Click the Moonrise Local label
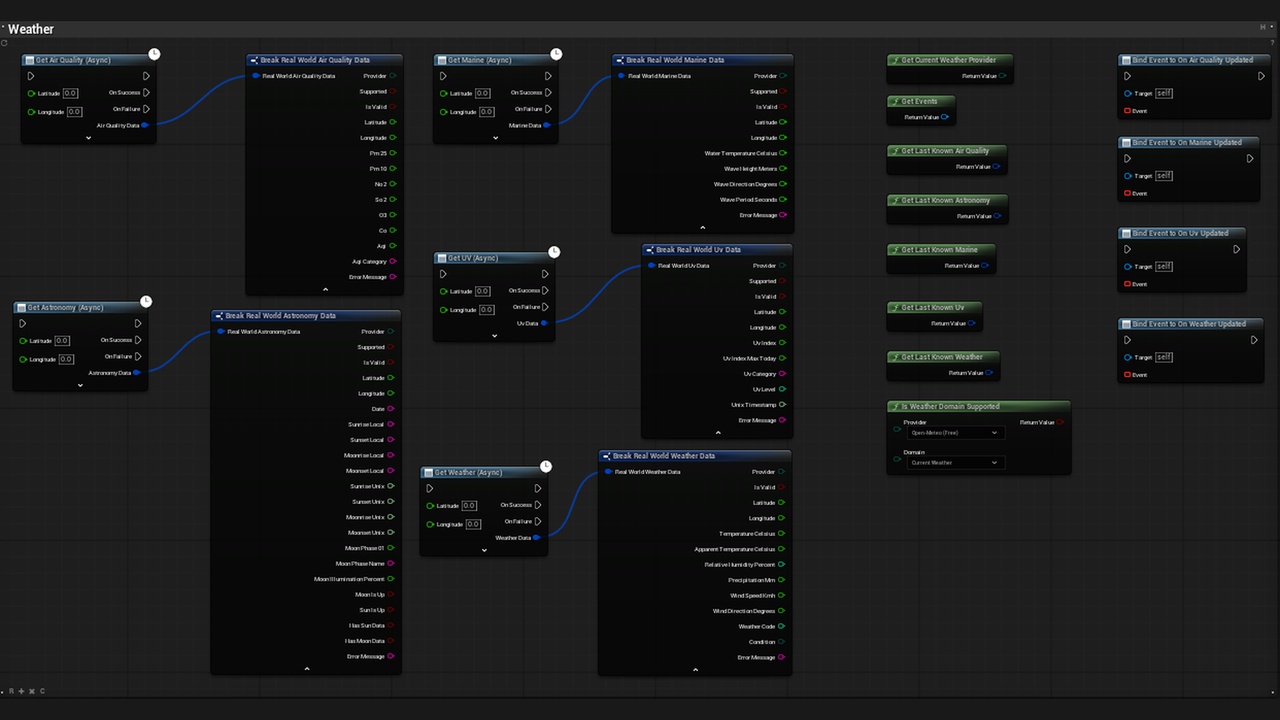This screenshot has width=1280, height=720. 364,455
